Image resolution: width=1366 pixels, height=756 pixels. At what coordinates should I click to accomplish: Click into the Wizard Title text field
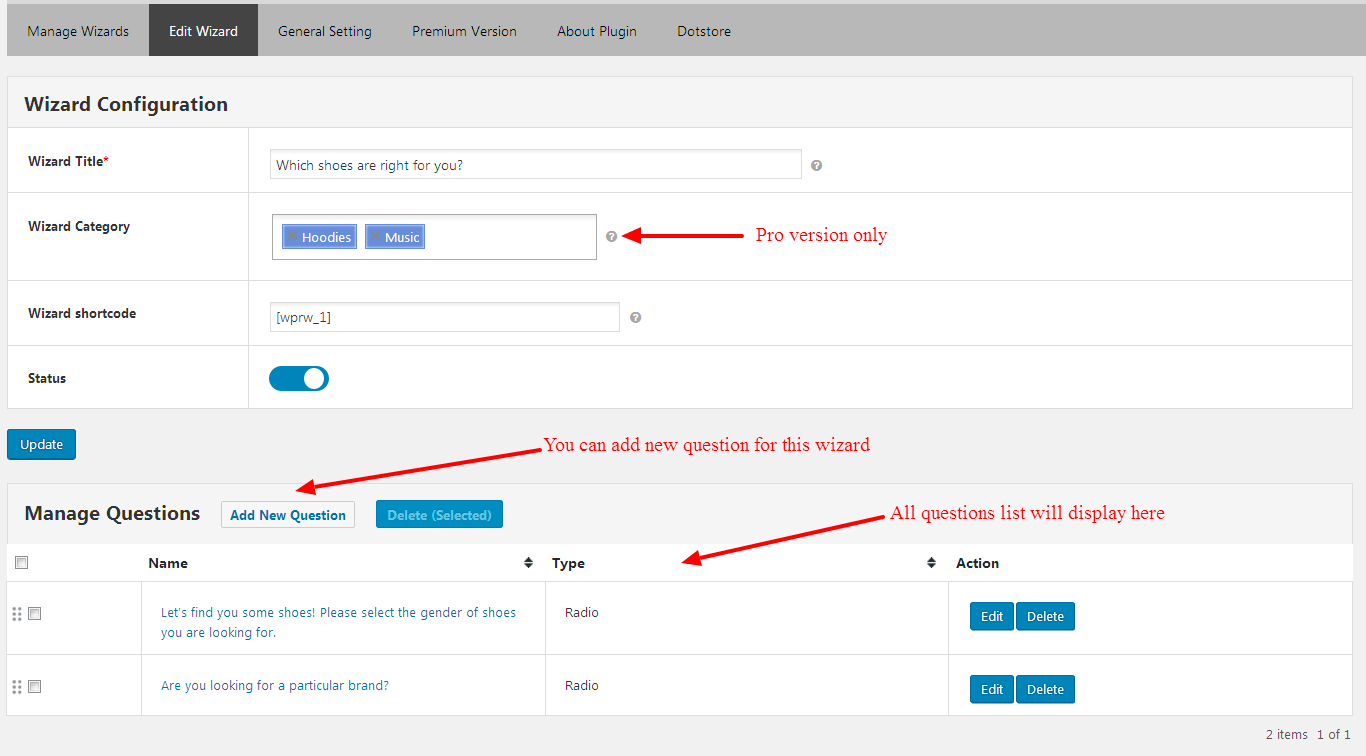535,165
